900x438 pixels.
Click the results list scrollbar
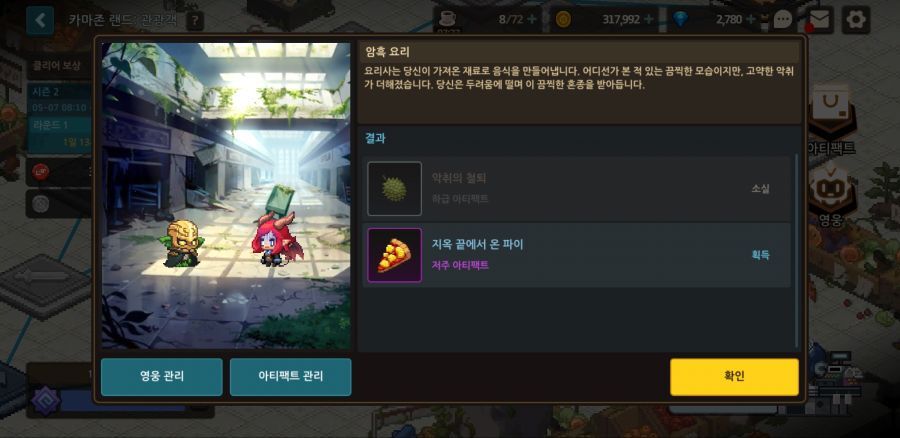tap(796, 250)
